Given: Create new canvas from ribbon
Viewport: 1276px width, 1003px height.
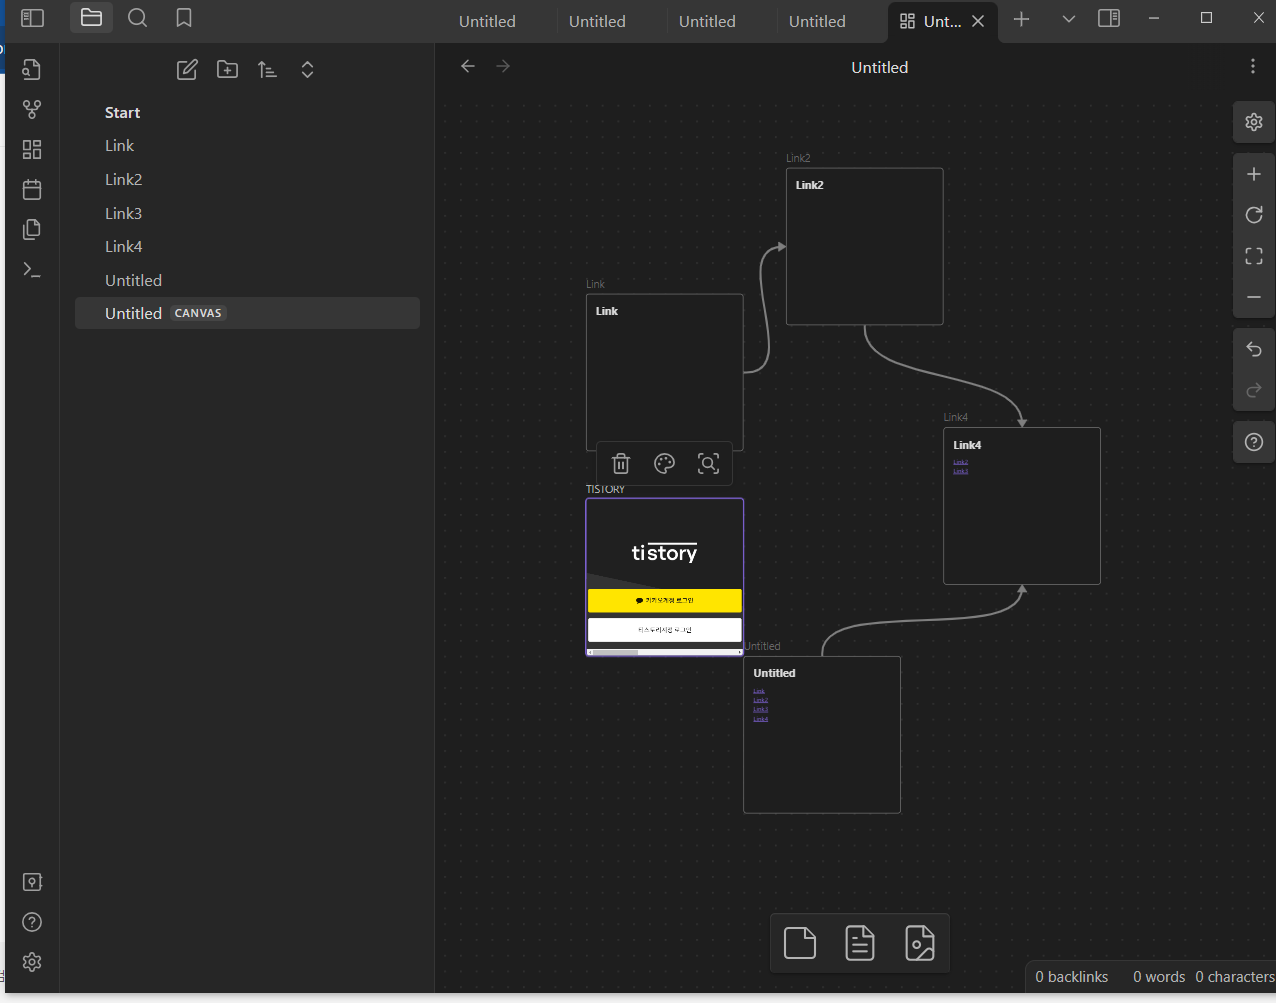Looking at the screenshot, I should click(x=32, y=149).
